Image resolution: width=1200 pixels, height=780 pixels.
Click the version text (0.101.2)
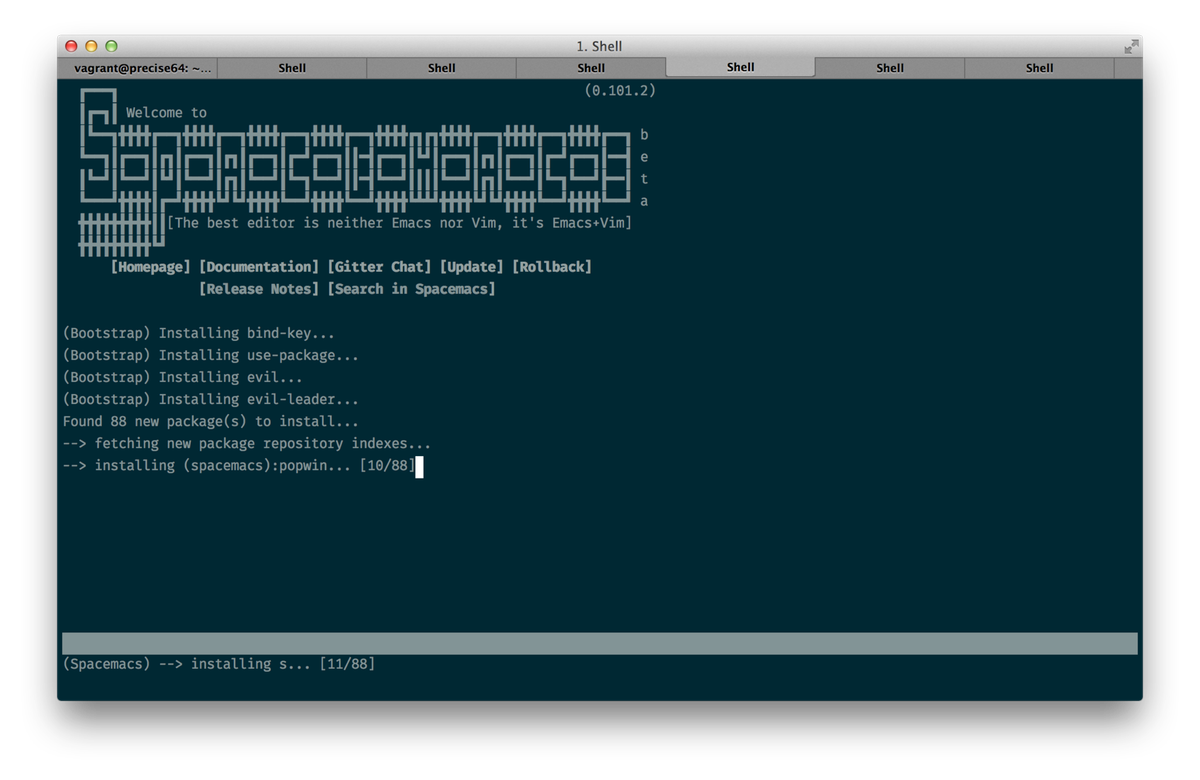point(620,90)
